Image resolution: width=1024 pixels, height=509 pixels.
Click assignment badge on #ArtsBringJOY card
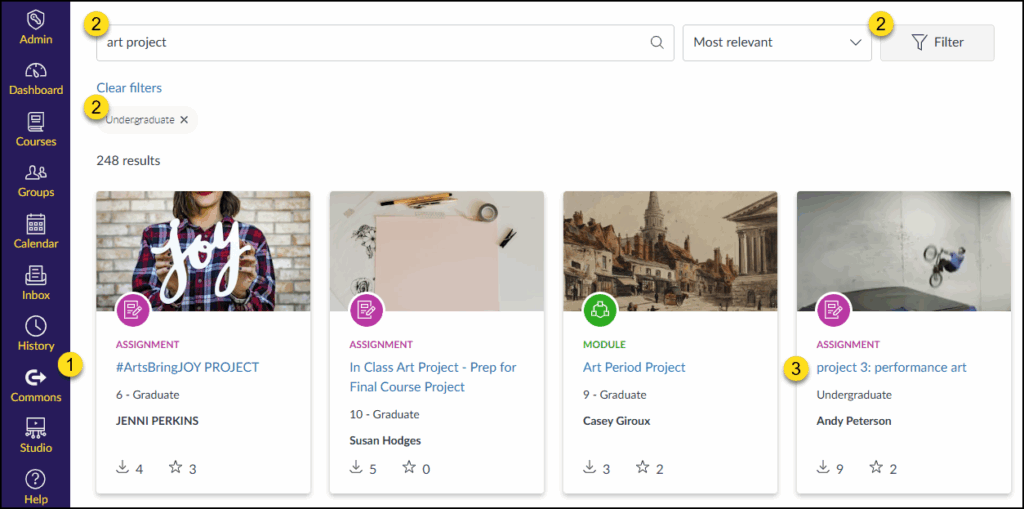[x=133, y=310]
